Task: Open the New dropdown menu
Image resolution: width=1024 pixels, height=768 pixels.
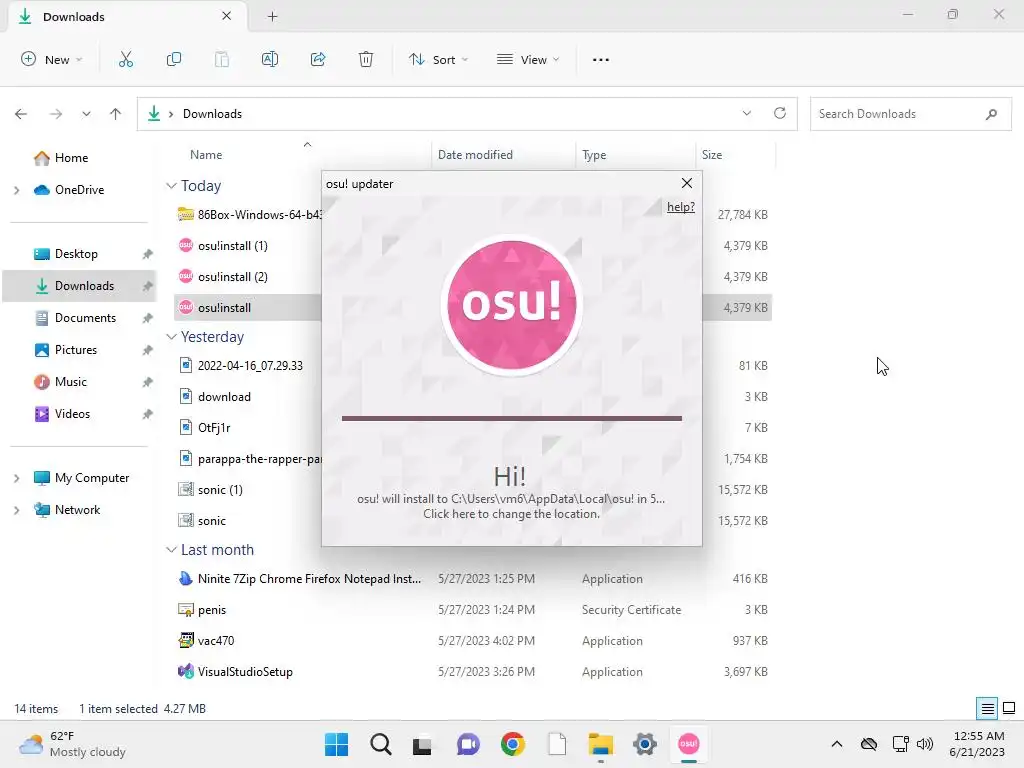Action: point(52,59)
